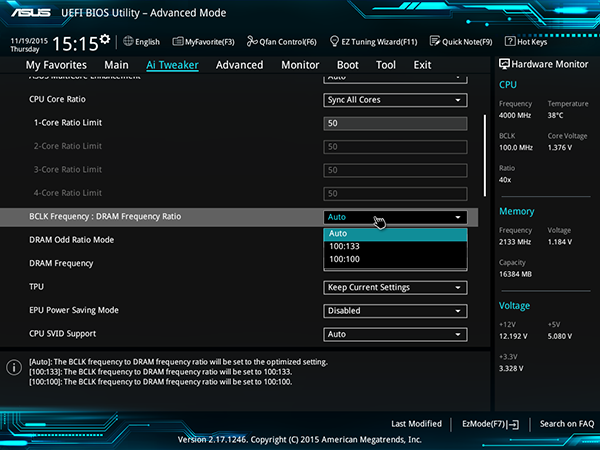Click the info circle icon in help area

click(x=14, y=367)
